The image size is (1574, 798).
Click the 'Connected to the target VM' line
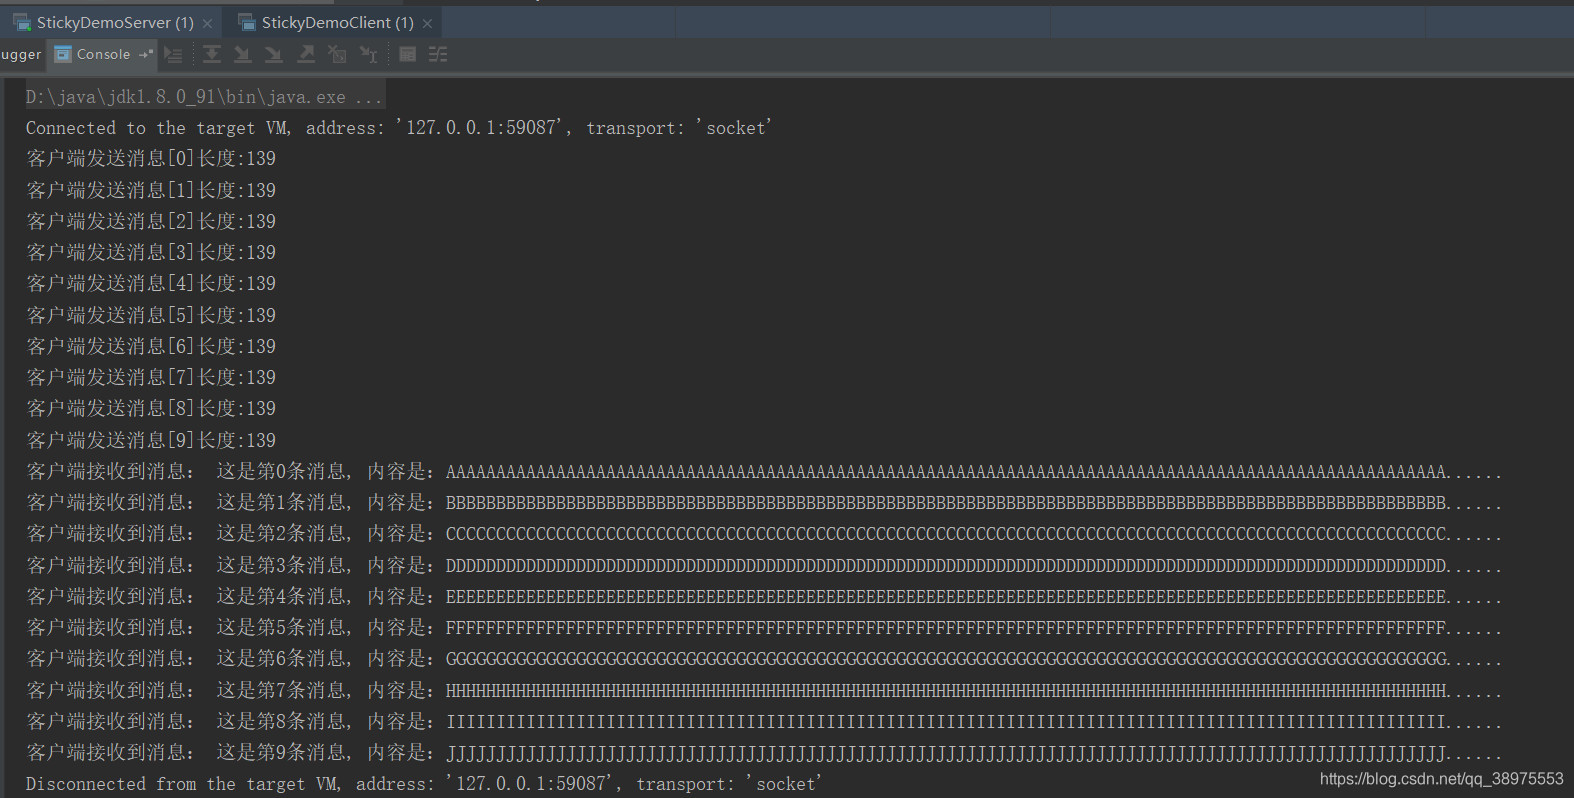click(399, 128)
